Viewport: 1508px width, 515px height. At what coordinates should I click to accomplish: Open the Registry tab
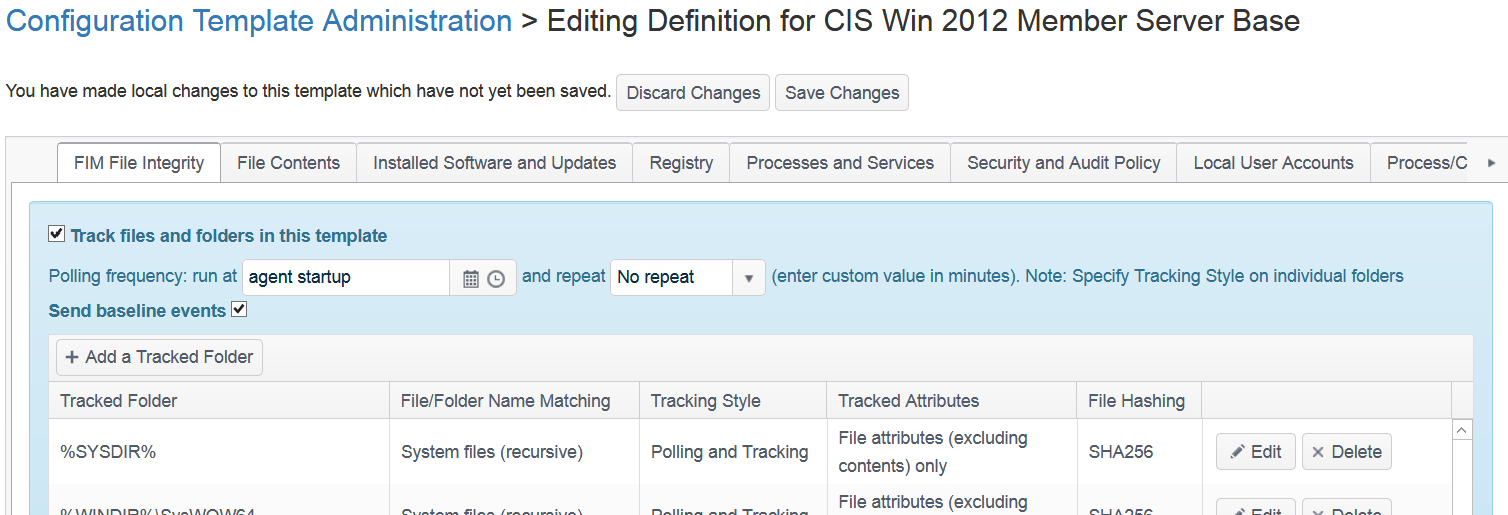(x=681, y=163)
